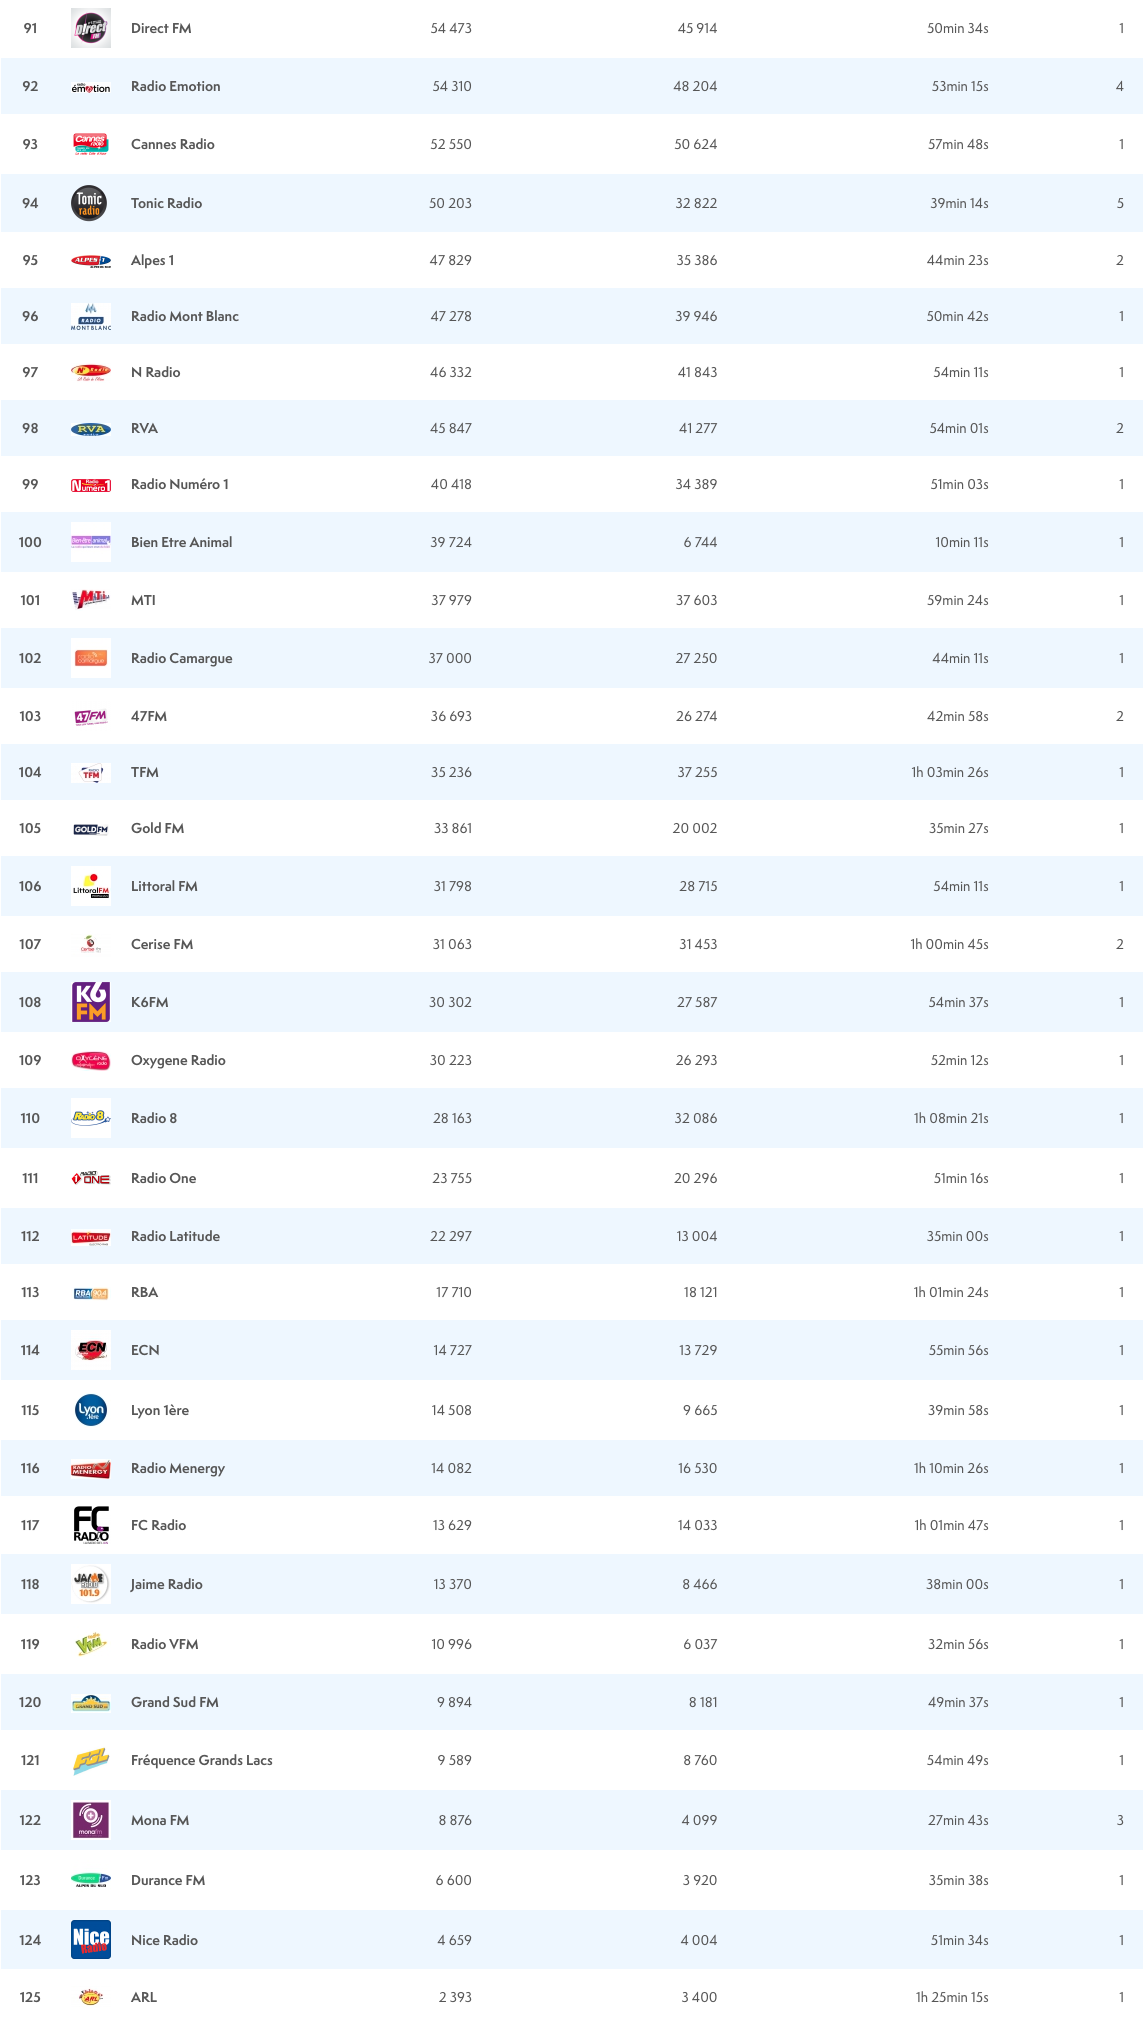Click the Radio Camargue orange logo
Image resolution: width=1143 pixels, height=2026 pixels.
90,658
